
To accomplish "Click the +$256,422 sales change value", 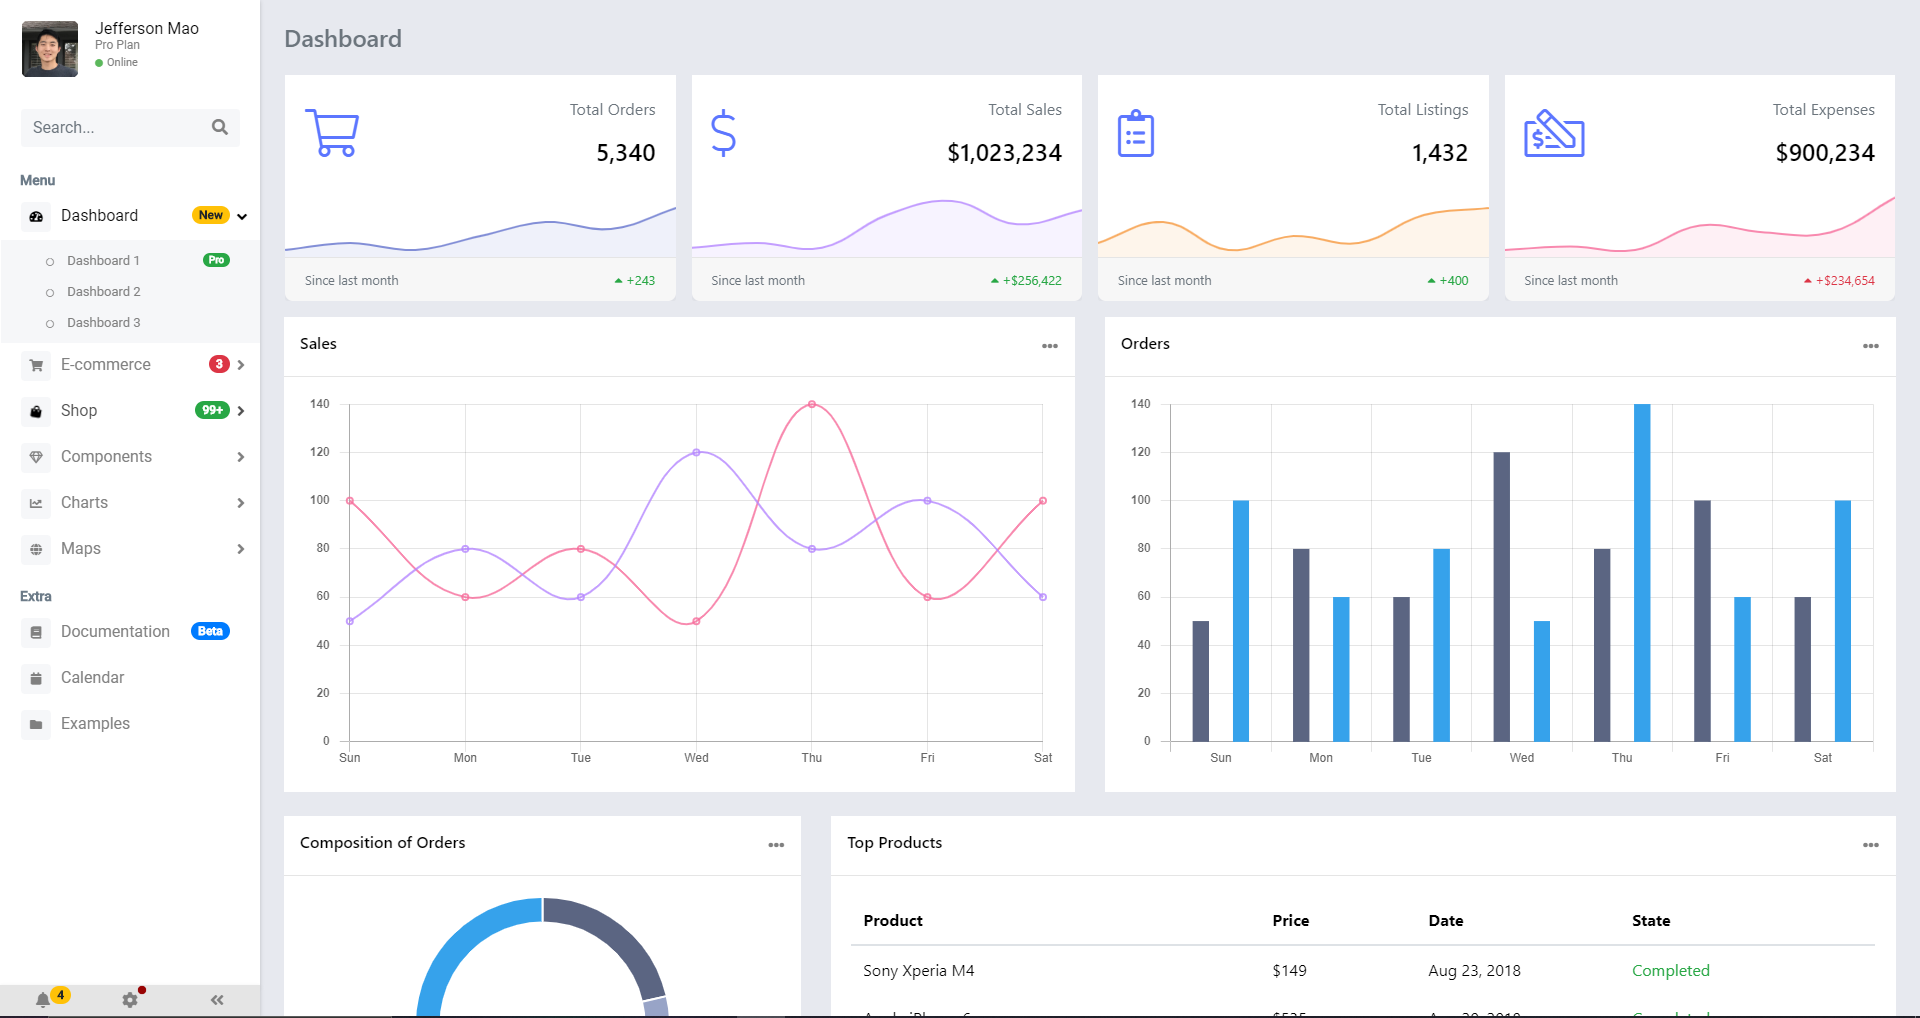I will 1032,281.
